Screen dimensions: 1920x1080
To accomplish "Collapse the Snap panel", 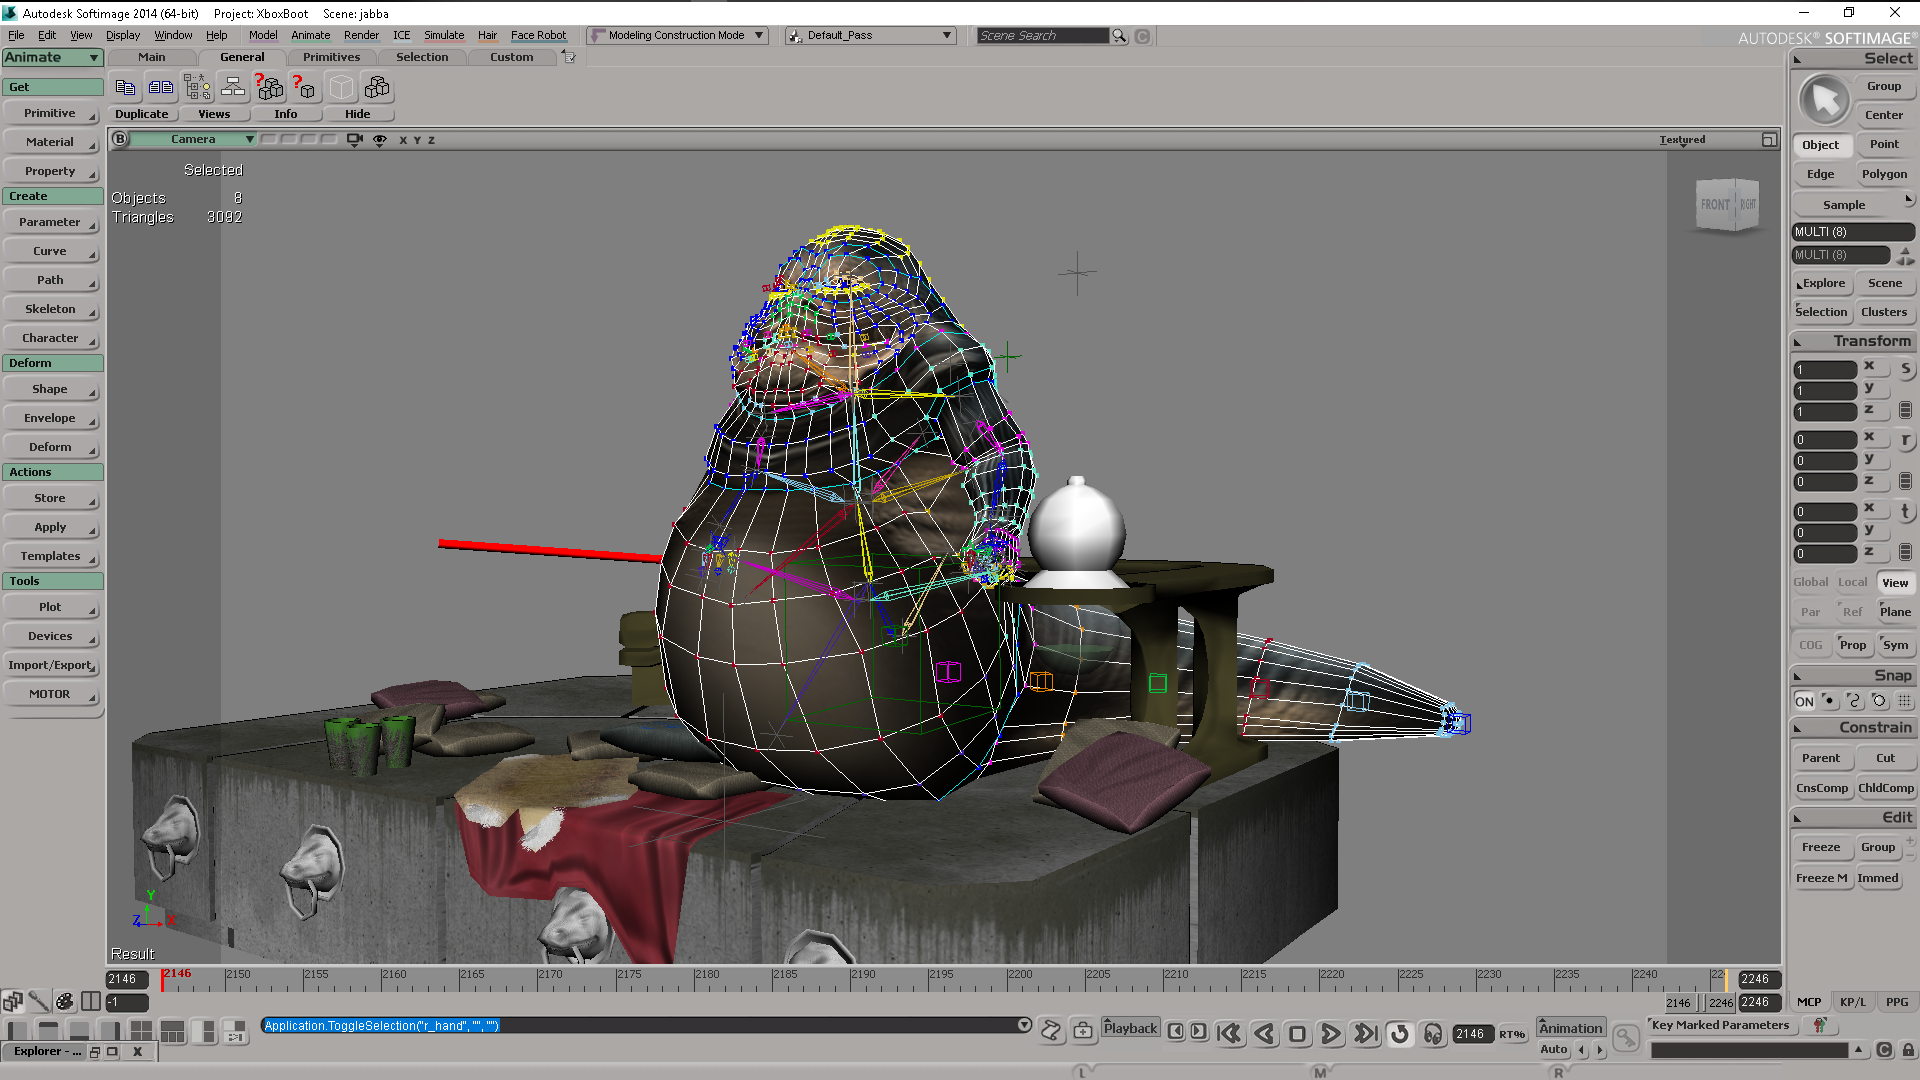I will pyautogui.click(x=1797, y=677).
